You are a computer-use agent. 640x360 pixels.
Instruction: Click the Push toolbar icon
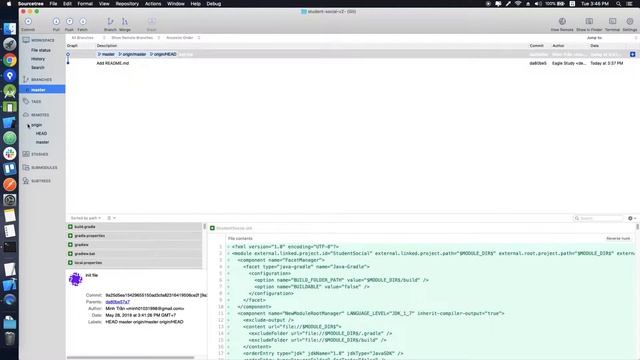pyautogui.click(x=69, y=21)
